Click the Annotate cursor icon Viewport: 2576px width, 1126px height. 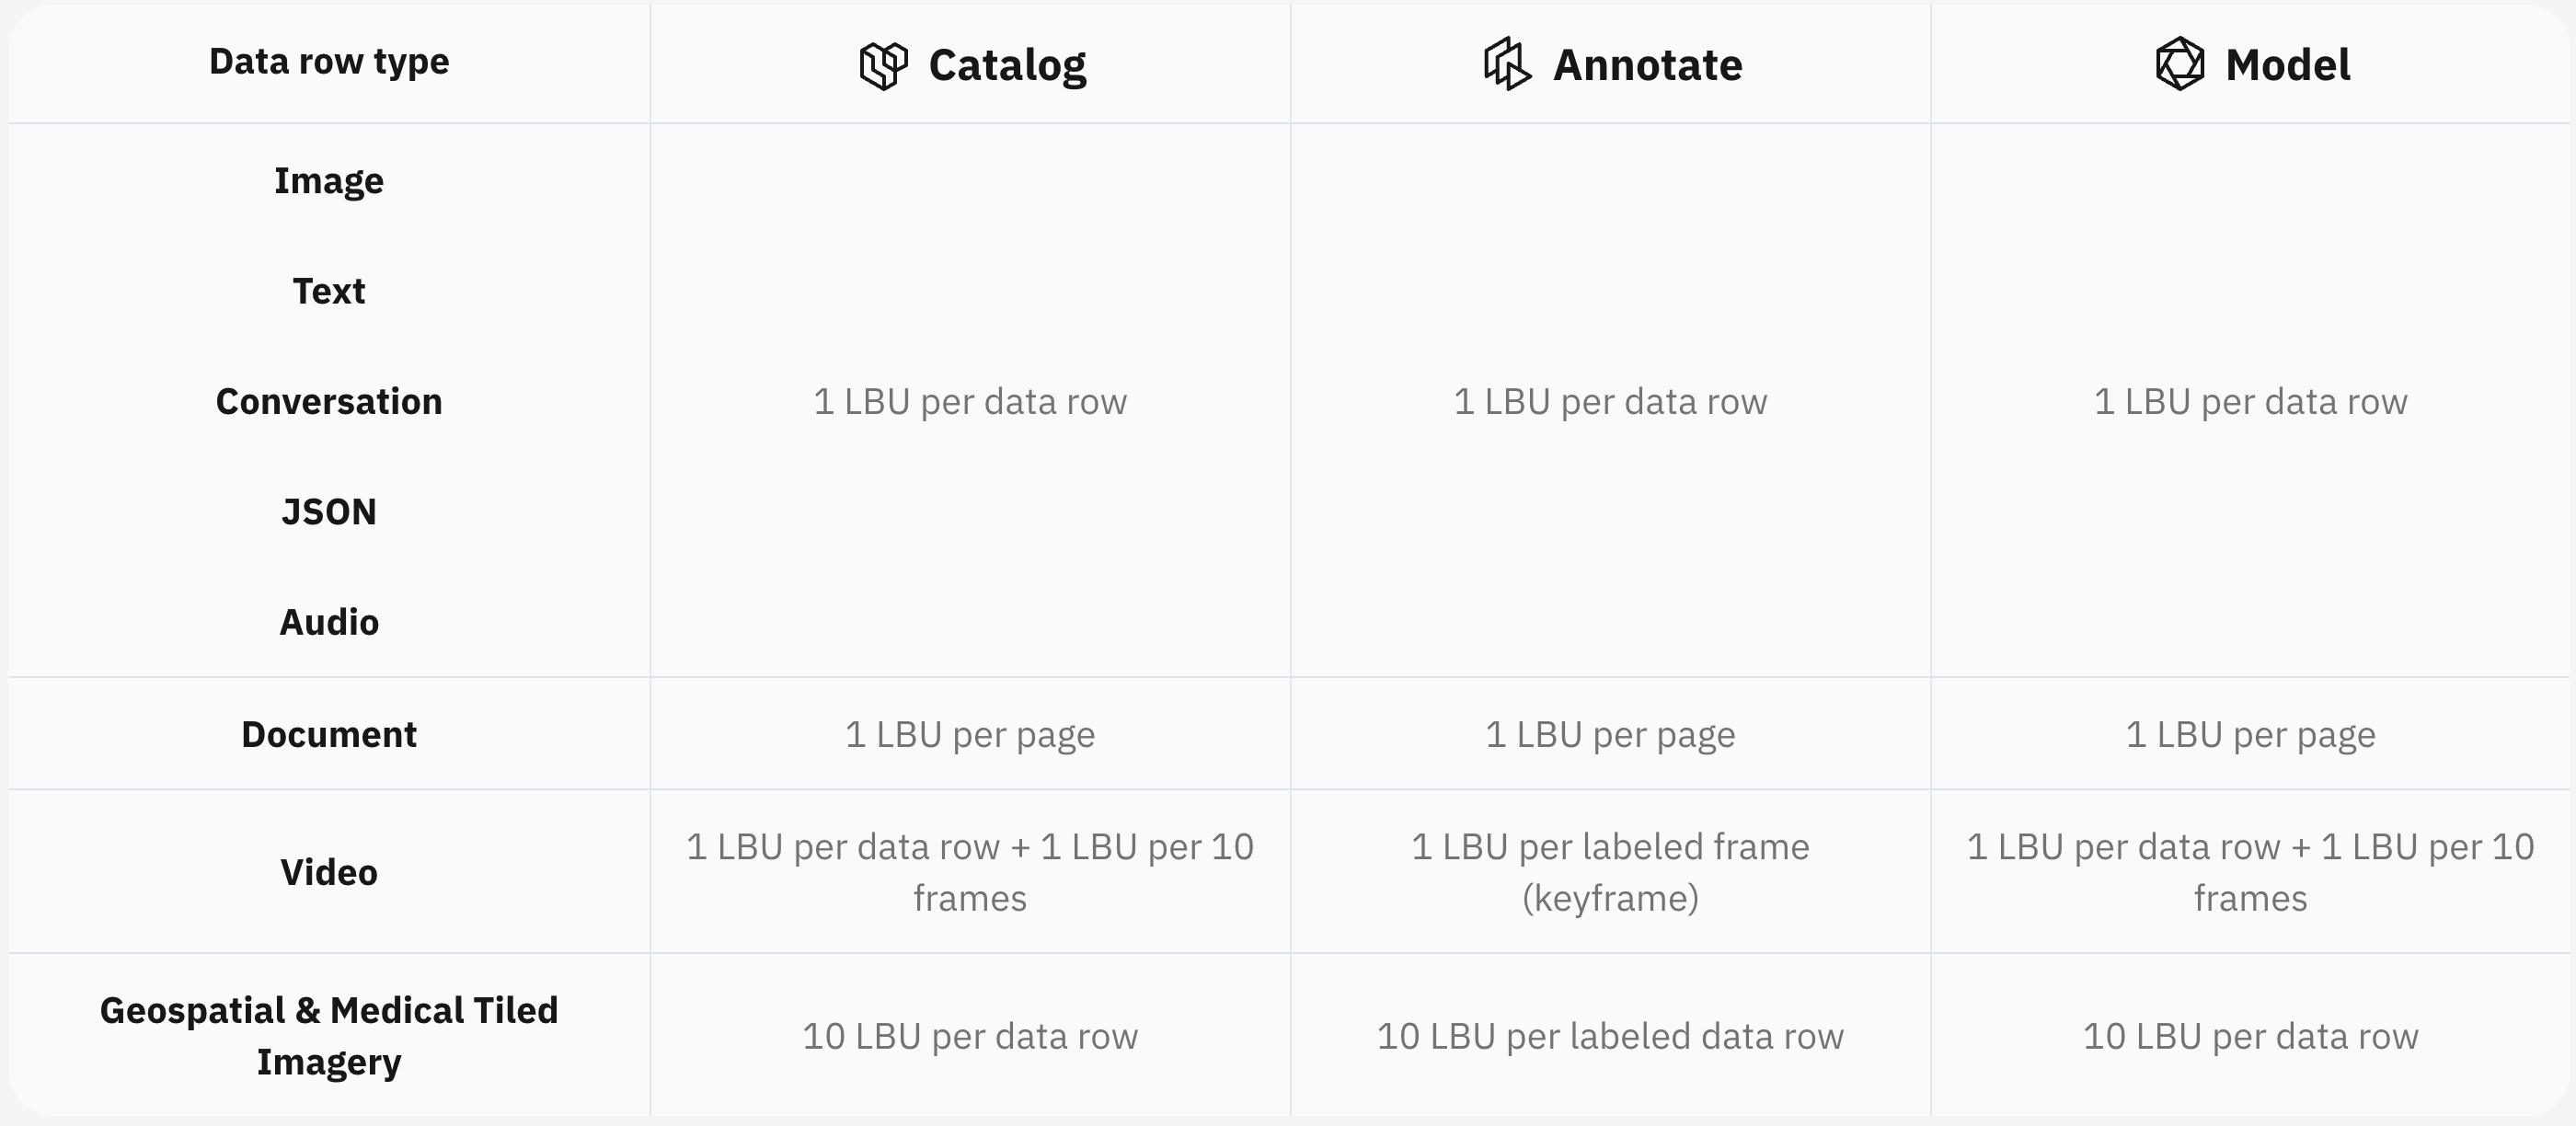pyautogui.click(x=1506, y=65)
